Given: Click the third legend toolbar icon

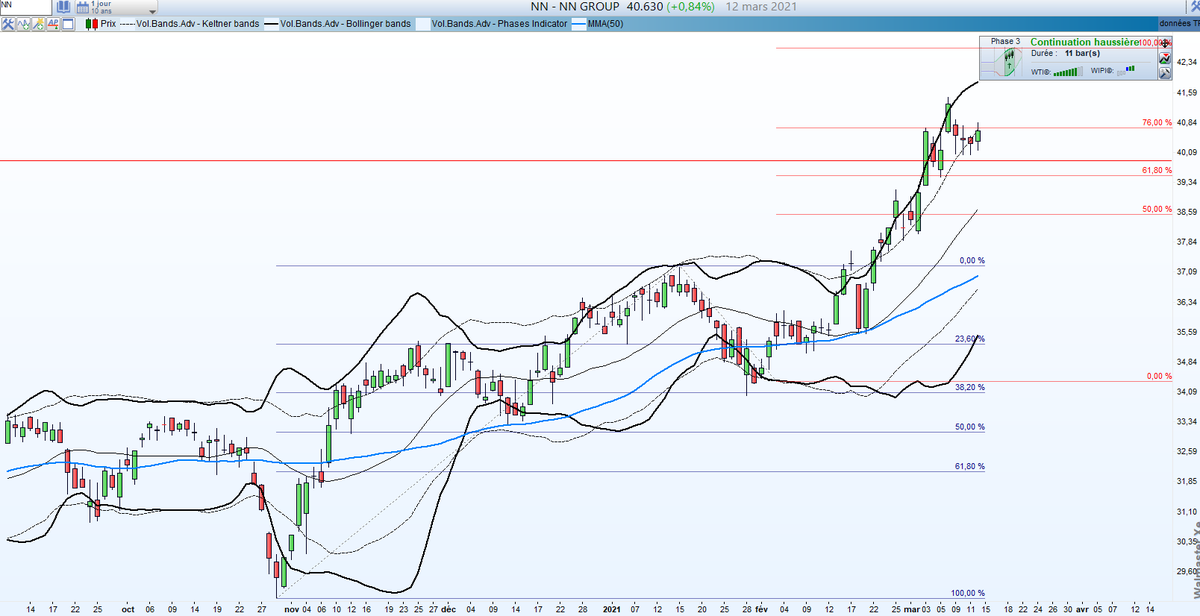Looking at the screenshot, I should click(38, 24).
